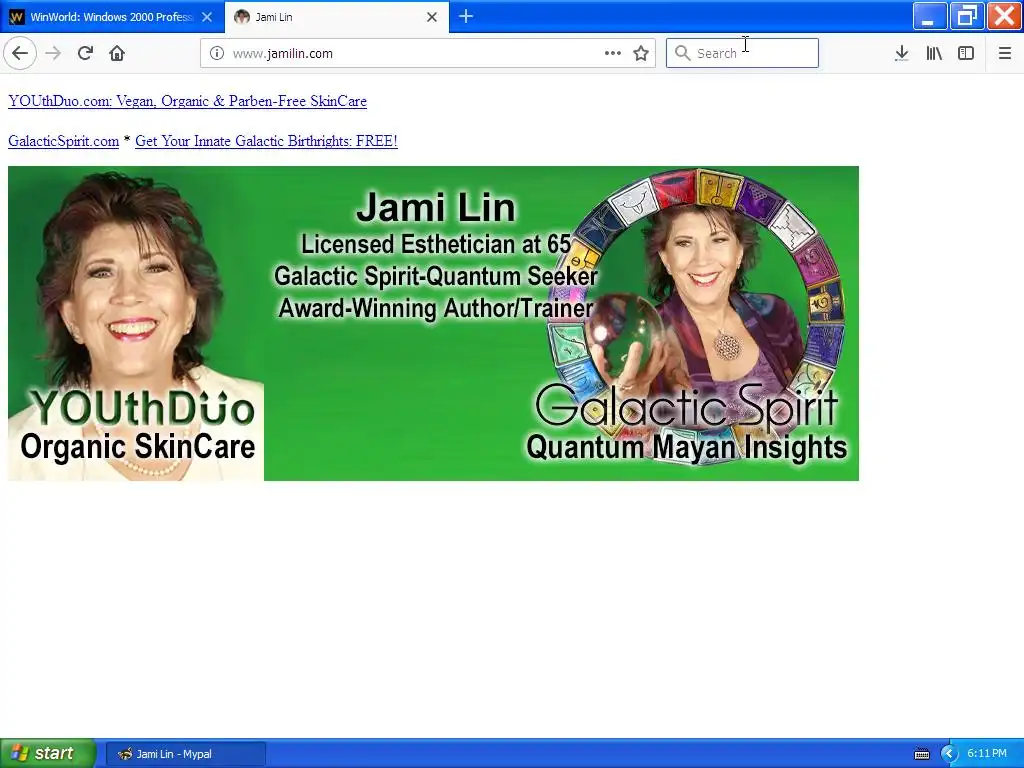Click the forward navigation arrow
This screenshot has height=768, width=1024.
pos(53,53)
